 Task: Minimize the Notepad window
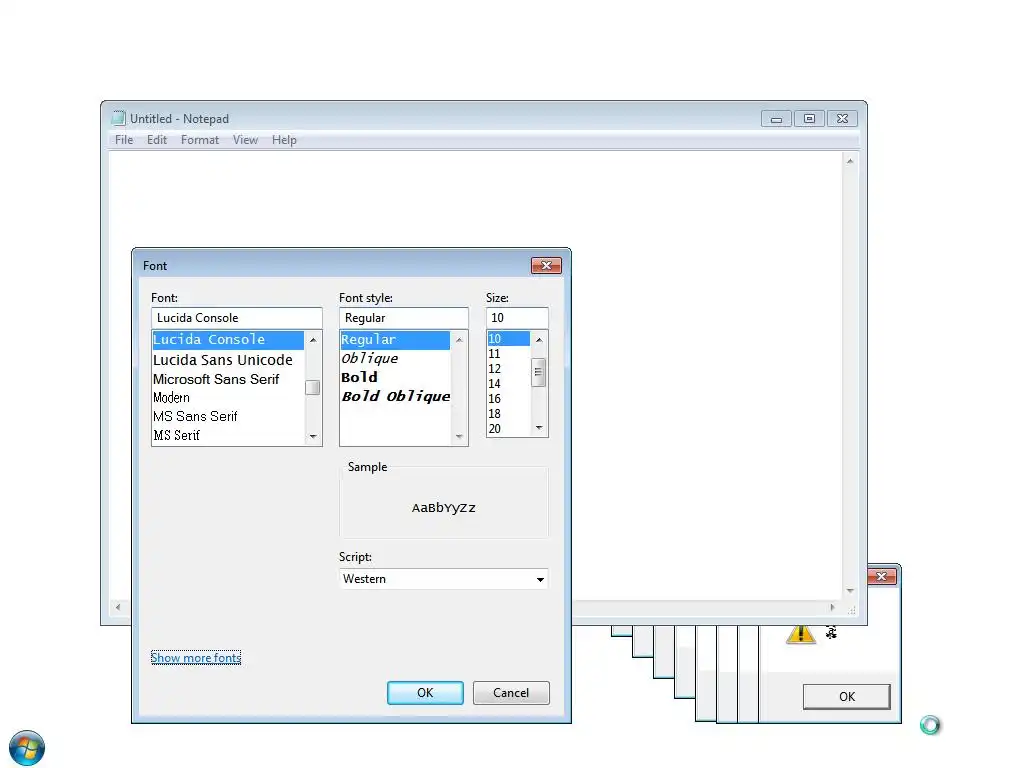(776, 119)
